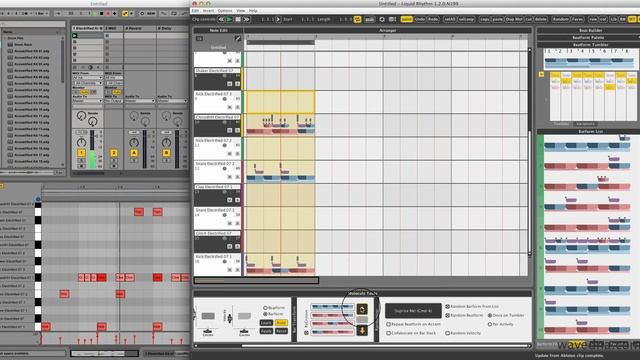
Task: Enable Repeat Beatform on Accent
Action: point(389,324)
